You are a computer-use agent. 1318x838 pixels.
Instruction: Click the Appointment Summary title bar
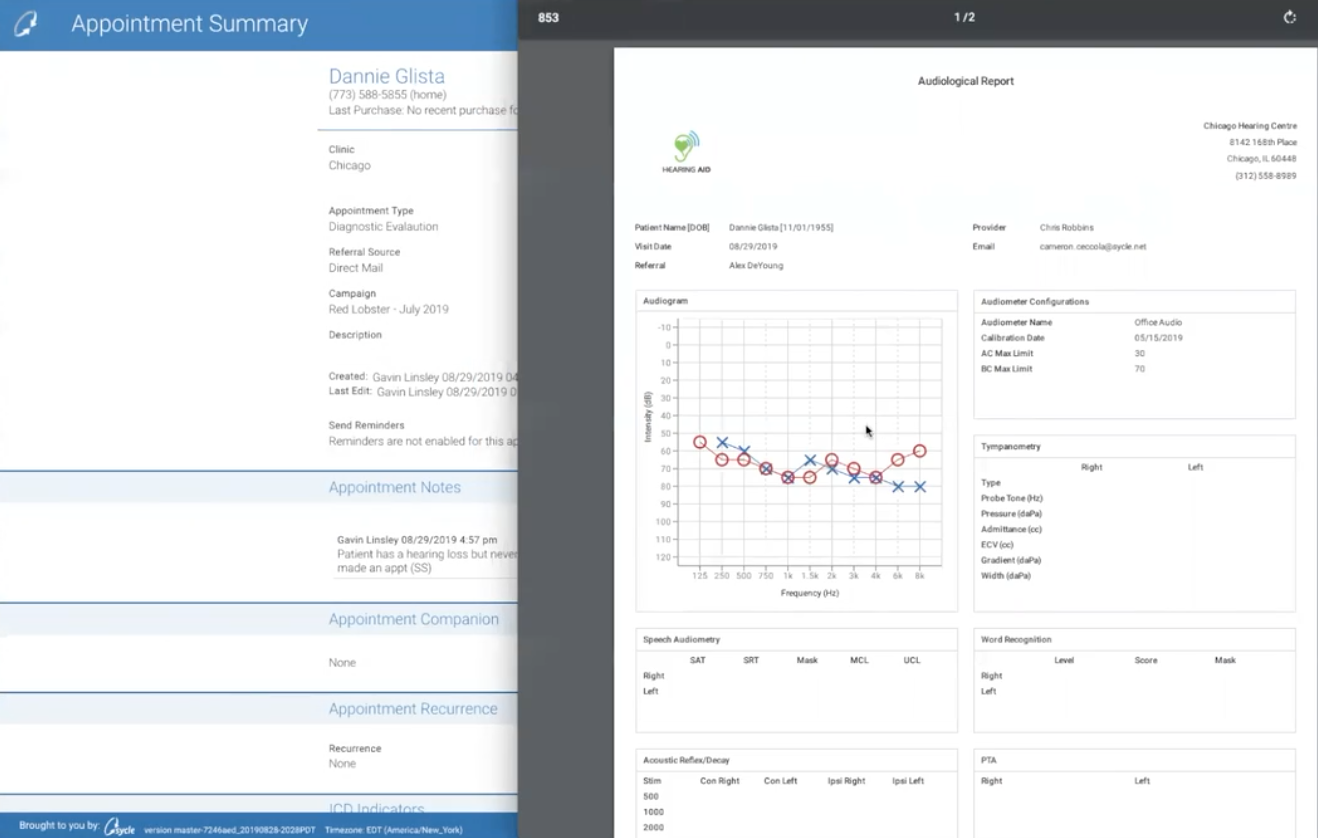coord(188,23)
